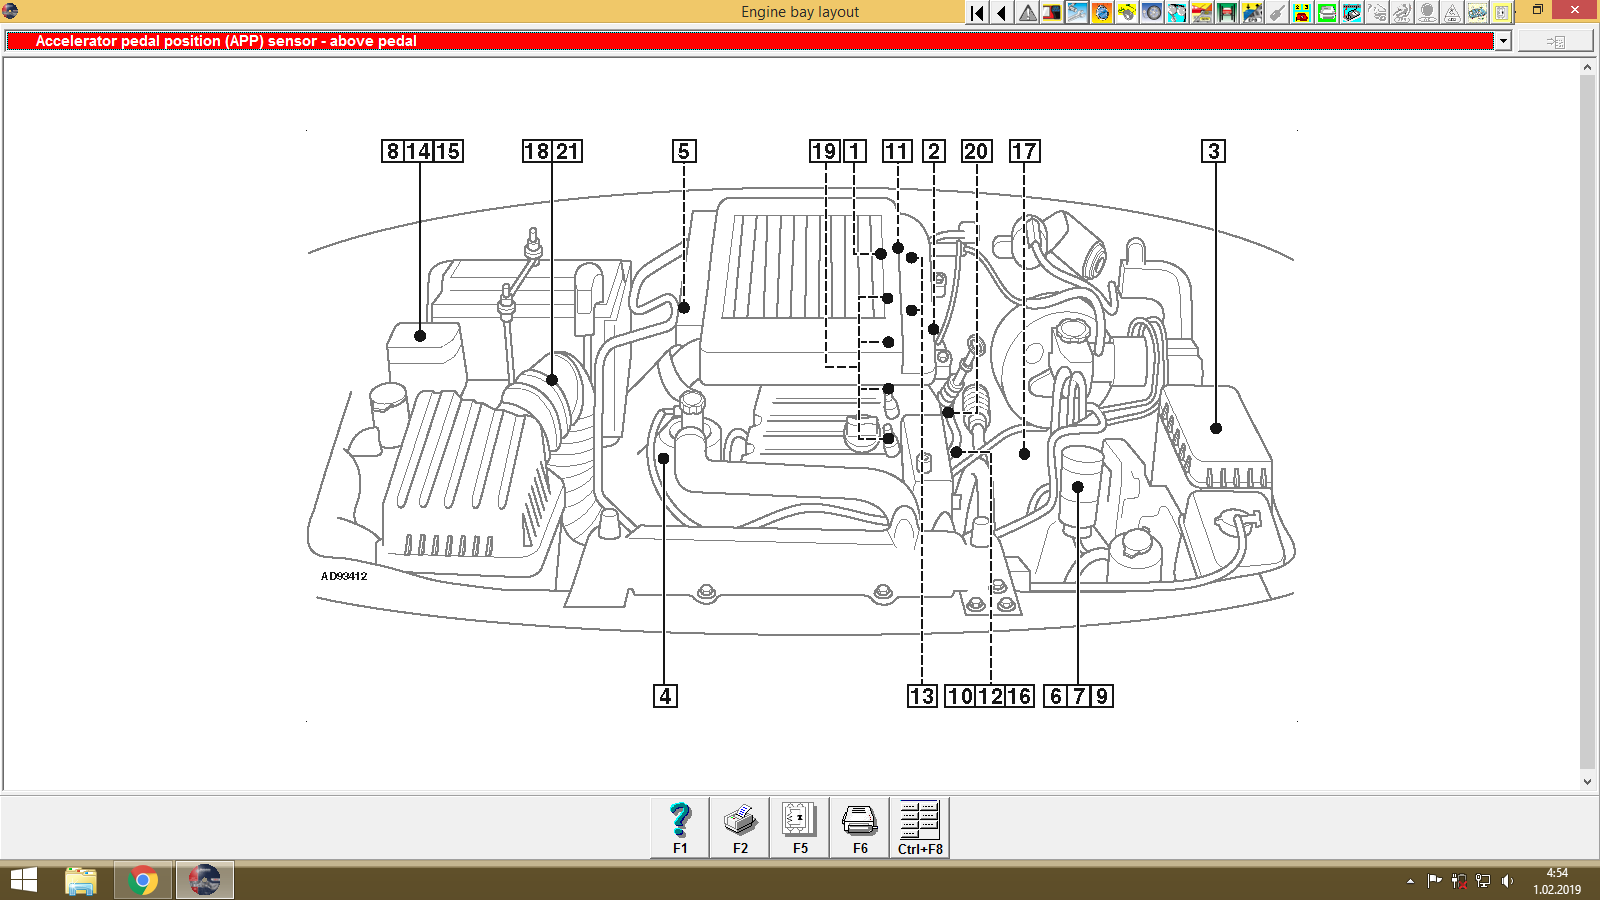Open the F5 component view icon
1600x900 pixels.
(x=799, y=820)
